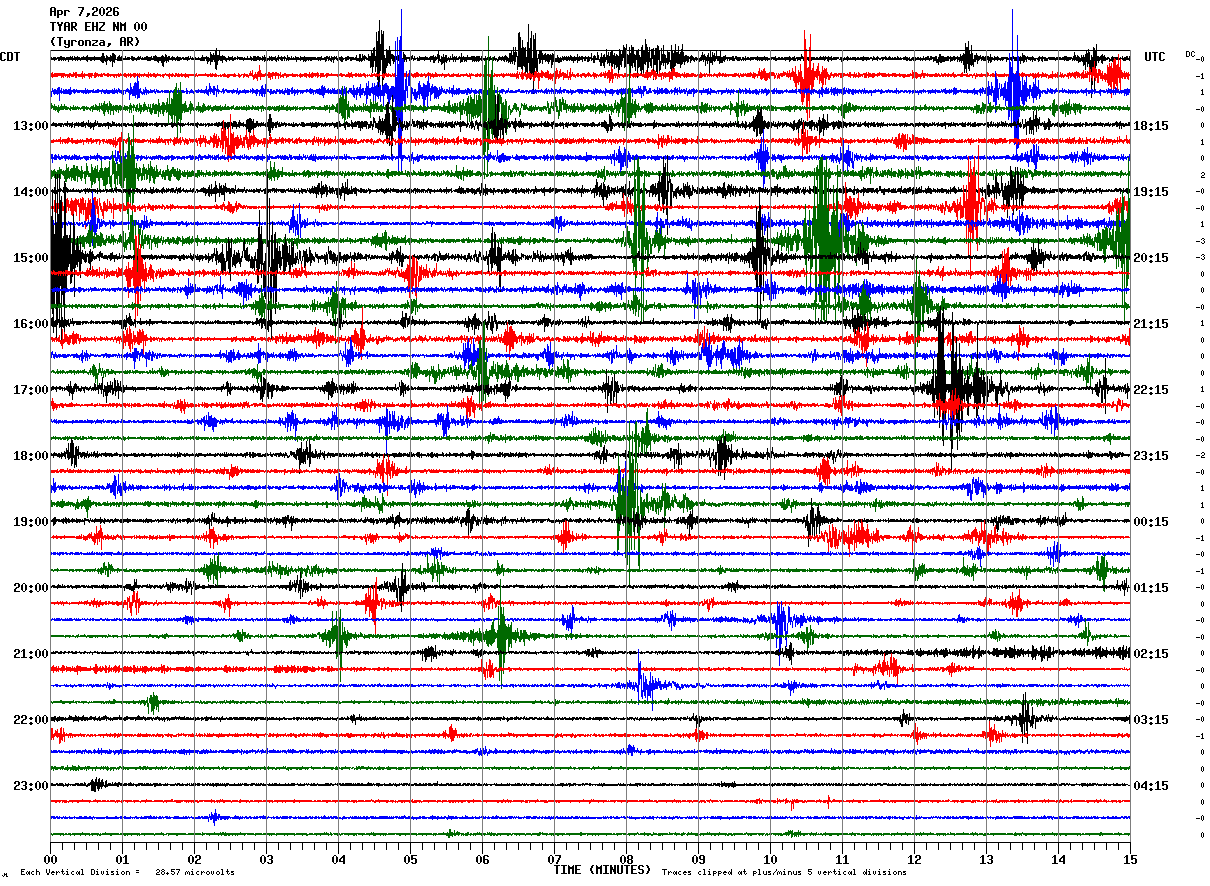The image size is (1210, 886).
Task: Select the 14:00 CDT time label
Action: (31, 192)
